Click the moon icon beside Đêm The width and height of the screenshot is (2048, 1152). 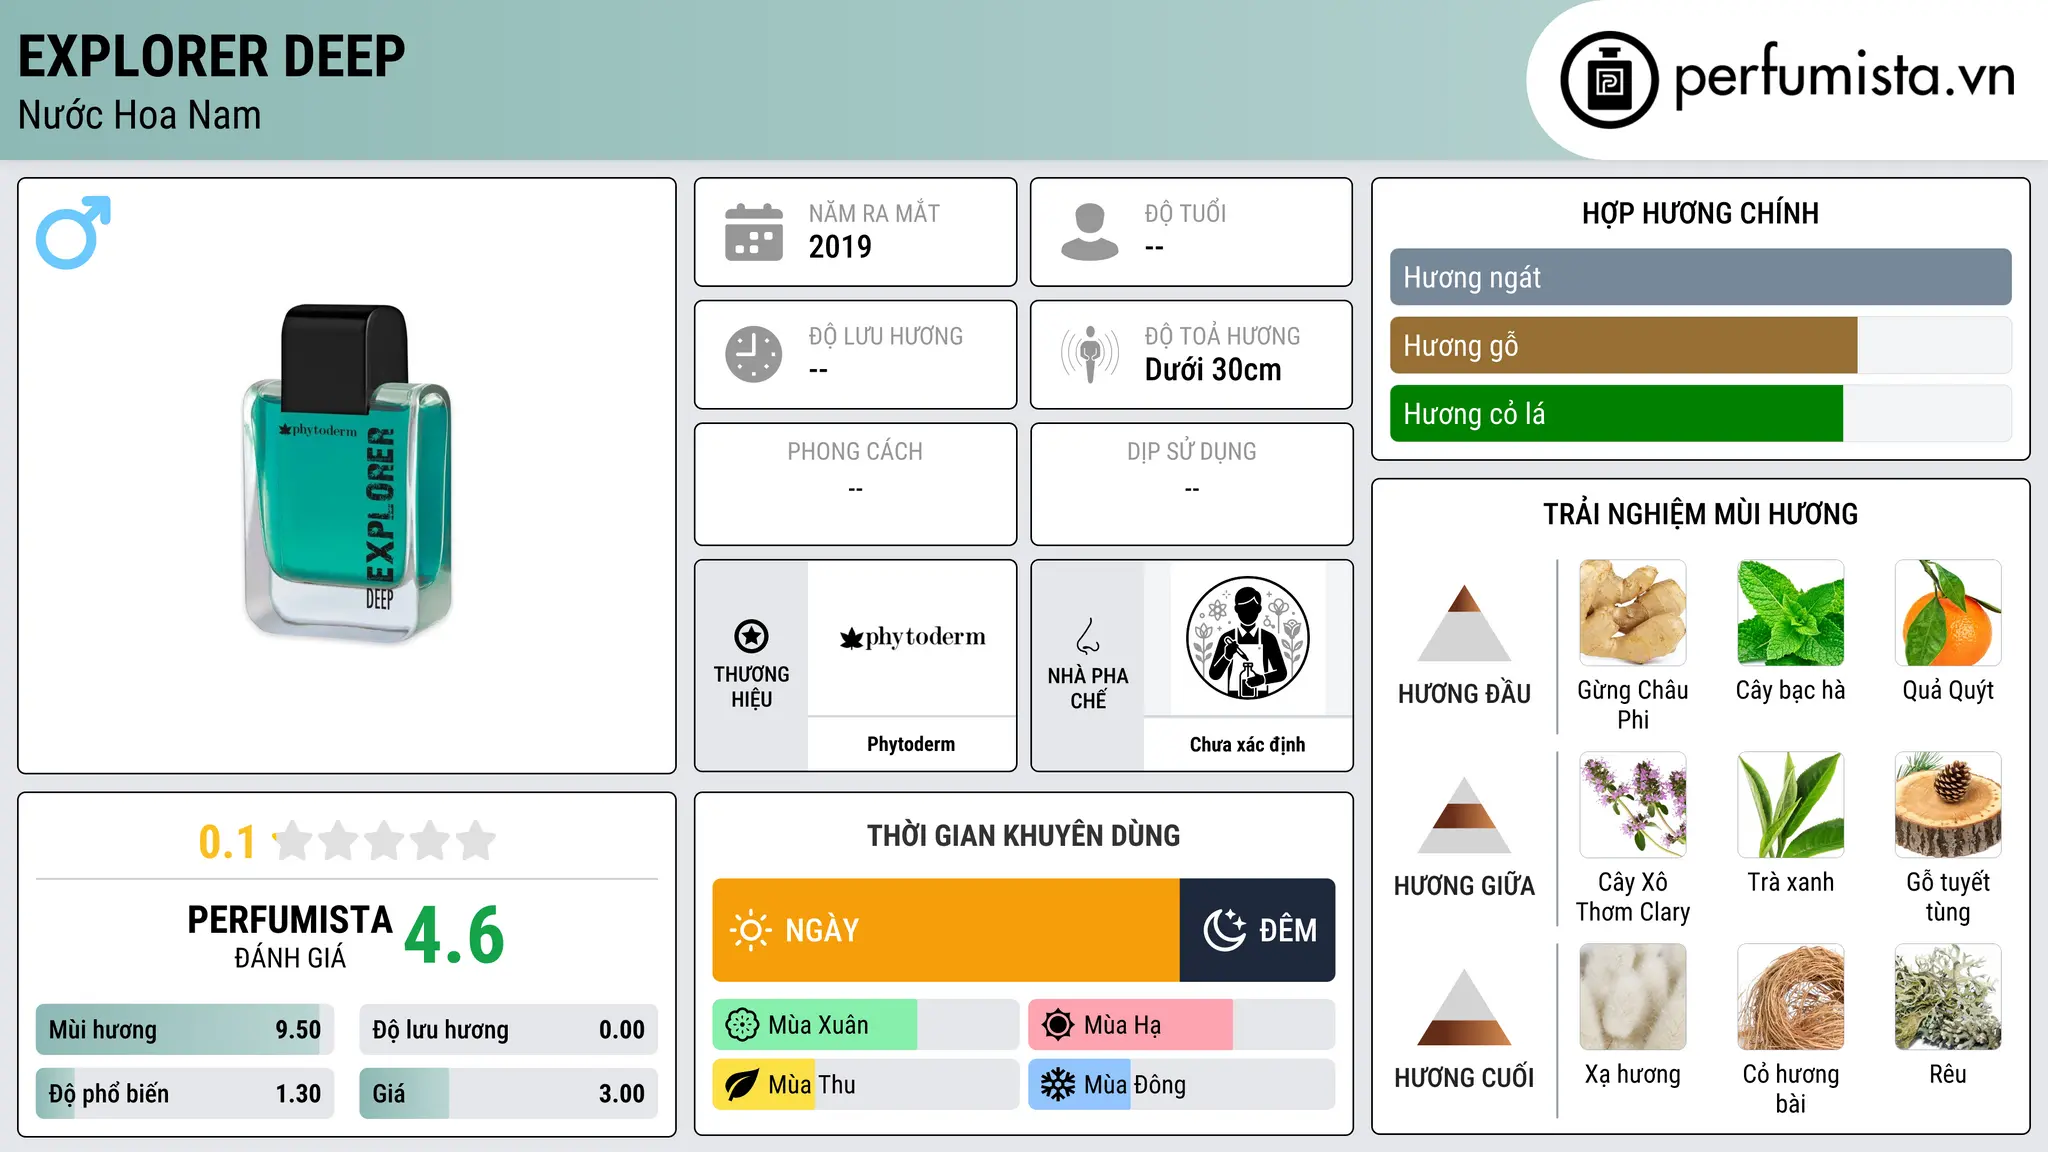[1225, 930]
